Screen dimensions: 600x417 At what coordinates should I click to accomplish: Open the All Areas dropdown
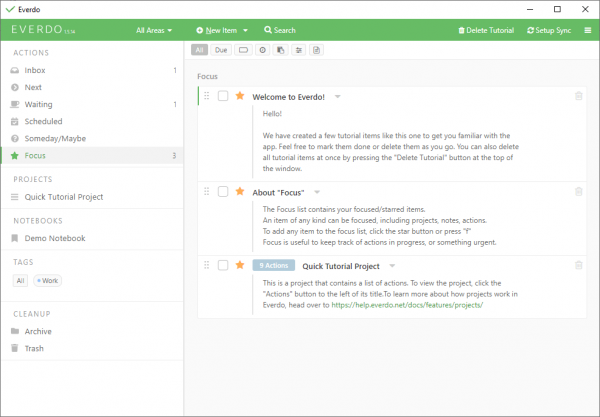[154, 30]
